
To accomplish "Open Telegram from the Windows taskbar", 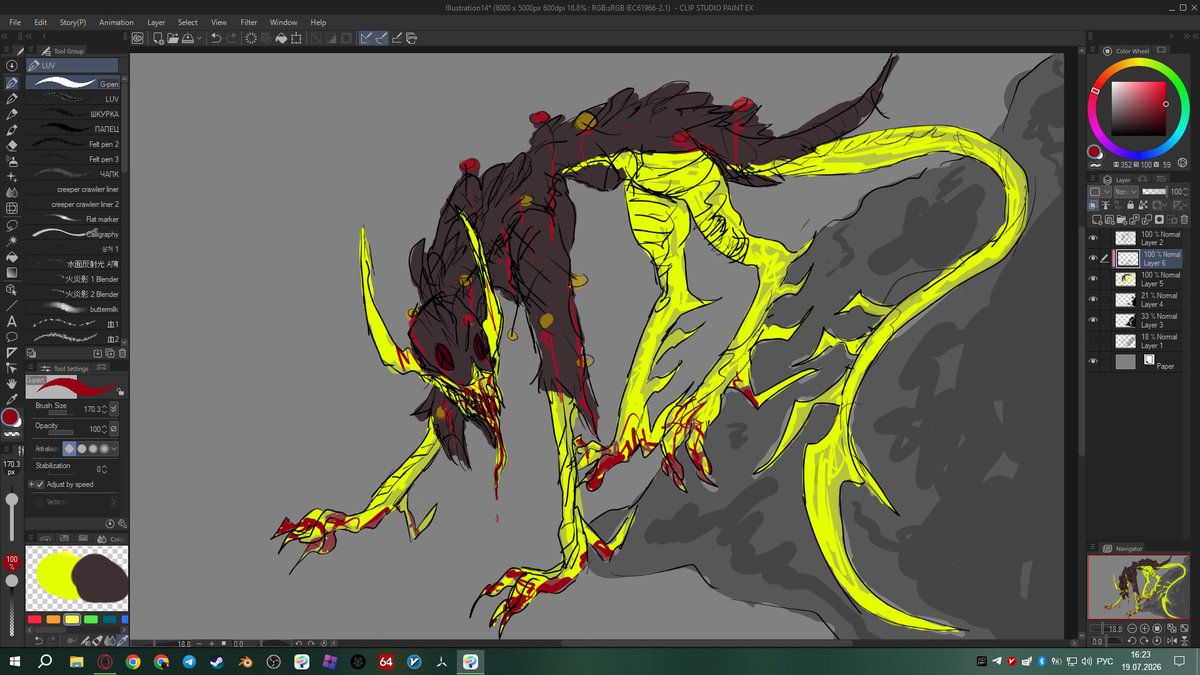I will 189,662.
